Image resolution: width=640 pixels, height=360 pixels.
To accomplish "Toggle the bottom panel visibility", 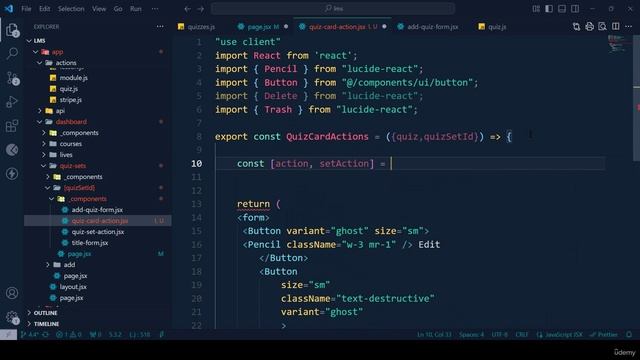I will click(562, 9).
